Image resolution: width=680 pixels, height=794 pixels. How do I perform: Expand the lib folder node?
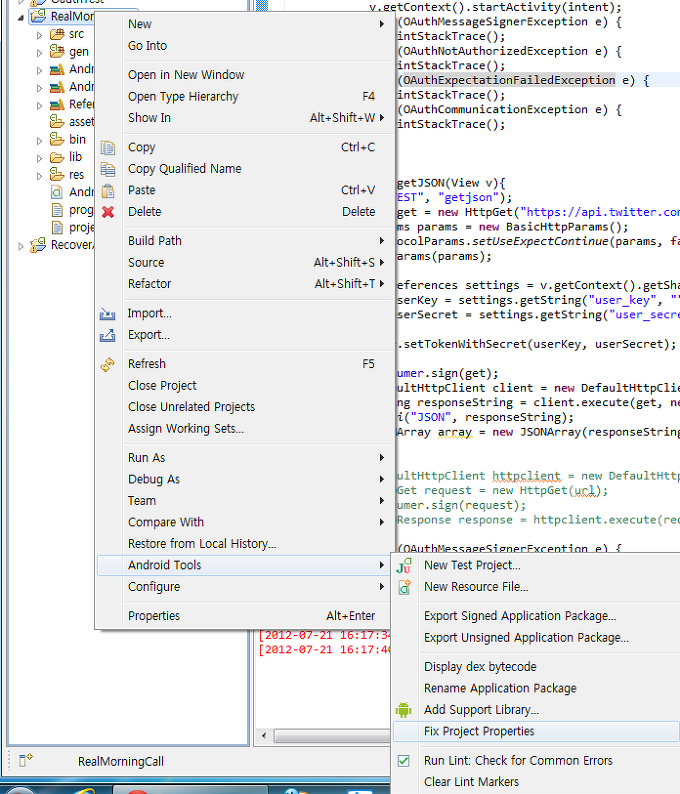[39, 158]
